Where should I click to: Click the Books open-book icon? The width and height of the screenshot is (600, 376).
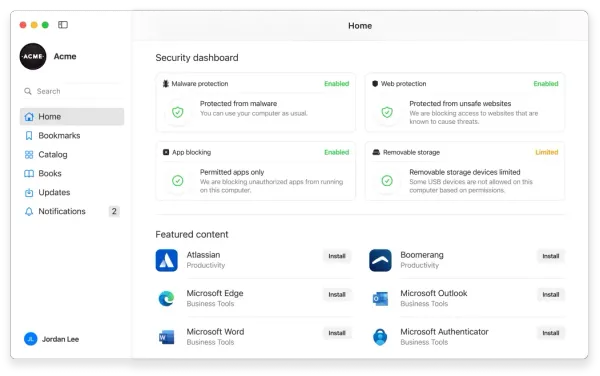[x=29, y=174]
